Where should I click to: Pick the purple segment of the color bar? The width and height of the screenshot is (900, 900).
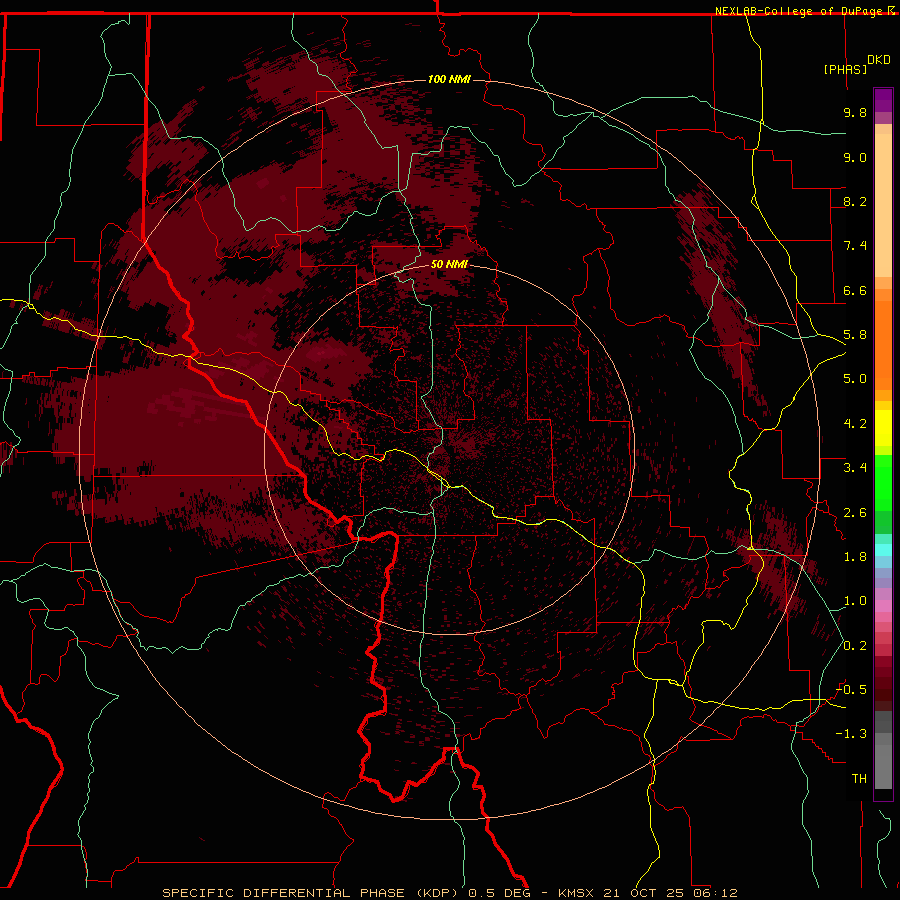tap(883, 100)
